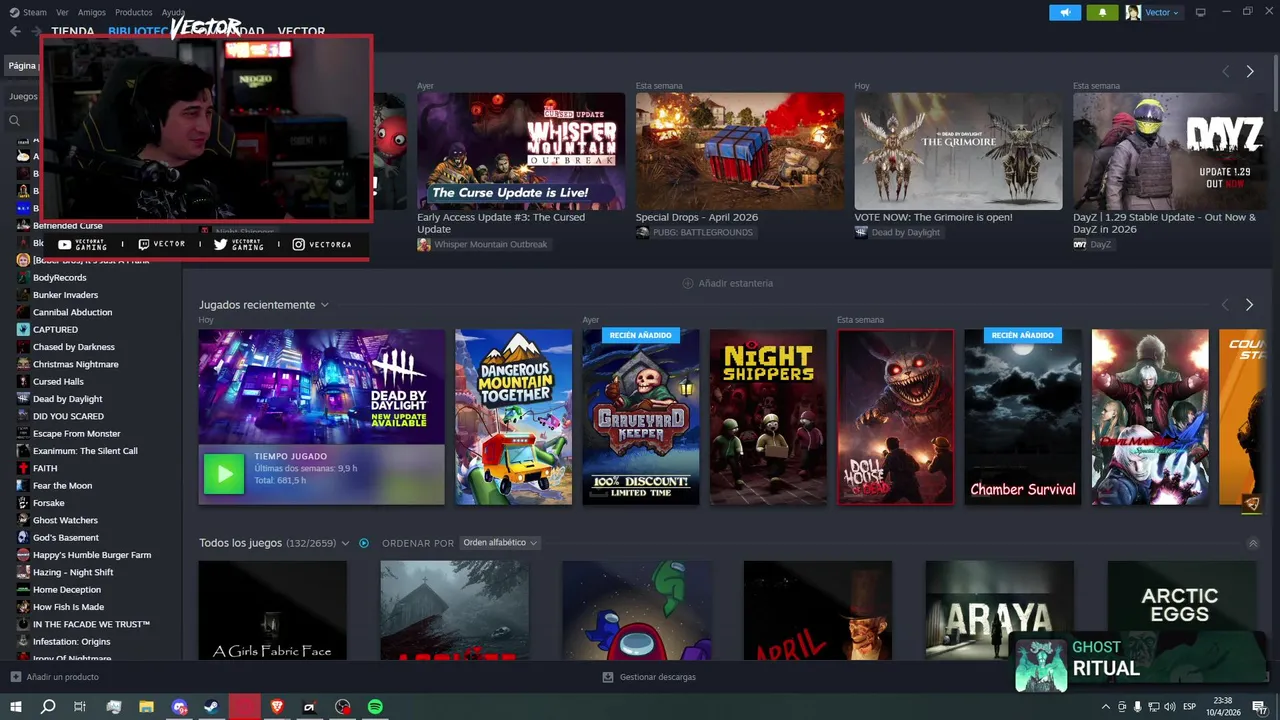Open Chamber Survival game cover

(1023, 417)
